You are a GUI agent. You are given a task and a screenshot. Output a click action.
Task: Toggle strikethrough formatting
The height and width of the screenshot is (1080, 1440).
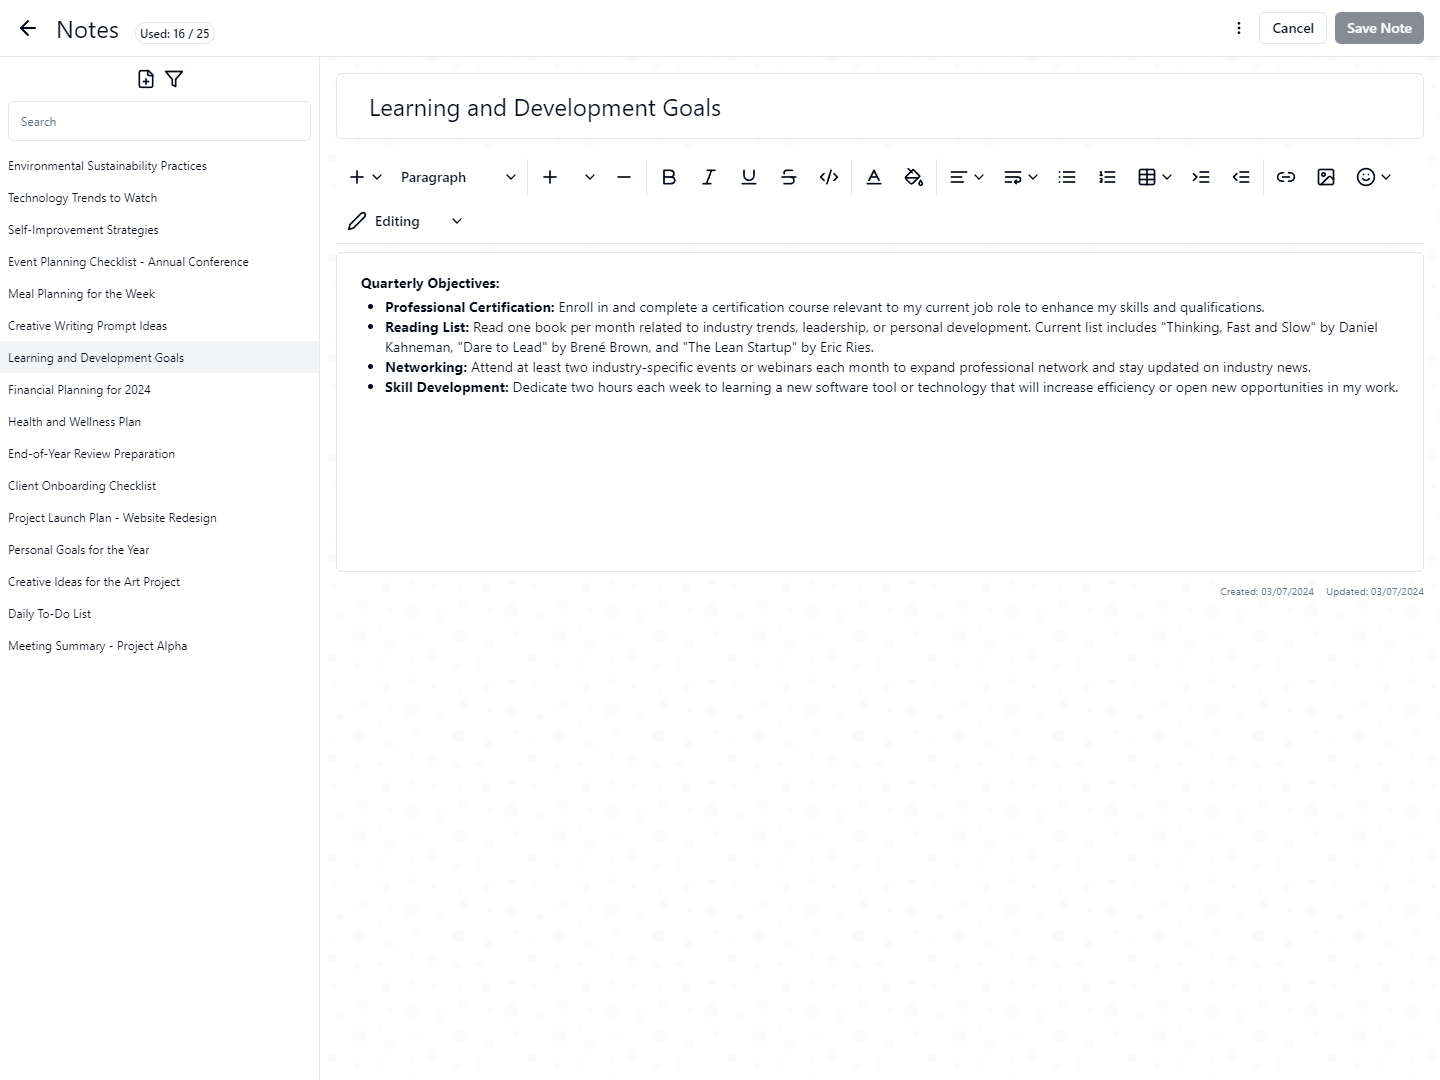point(789,177)
